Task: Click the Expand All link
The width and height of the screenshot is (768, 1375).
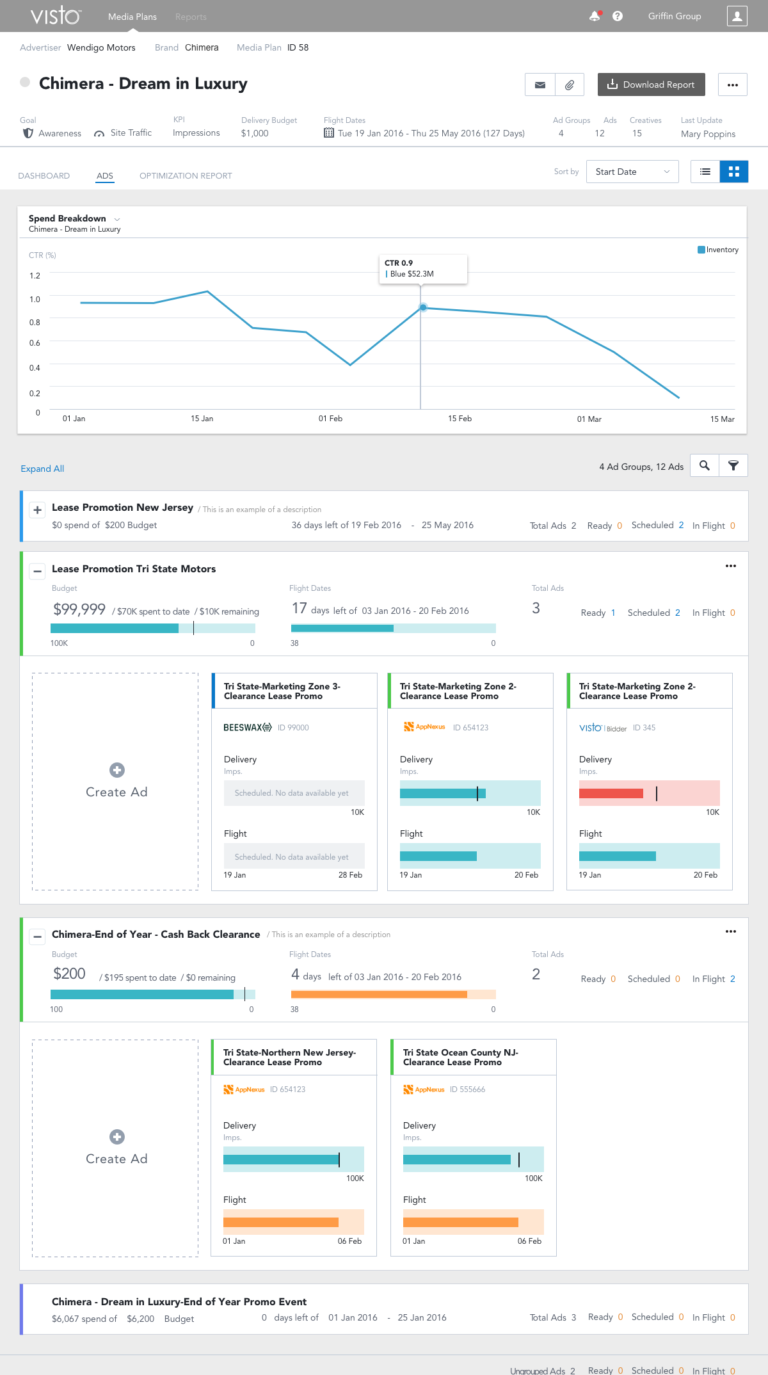Action: point(42,468)
